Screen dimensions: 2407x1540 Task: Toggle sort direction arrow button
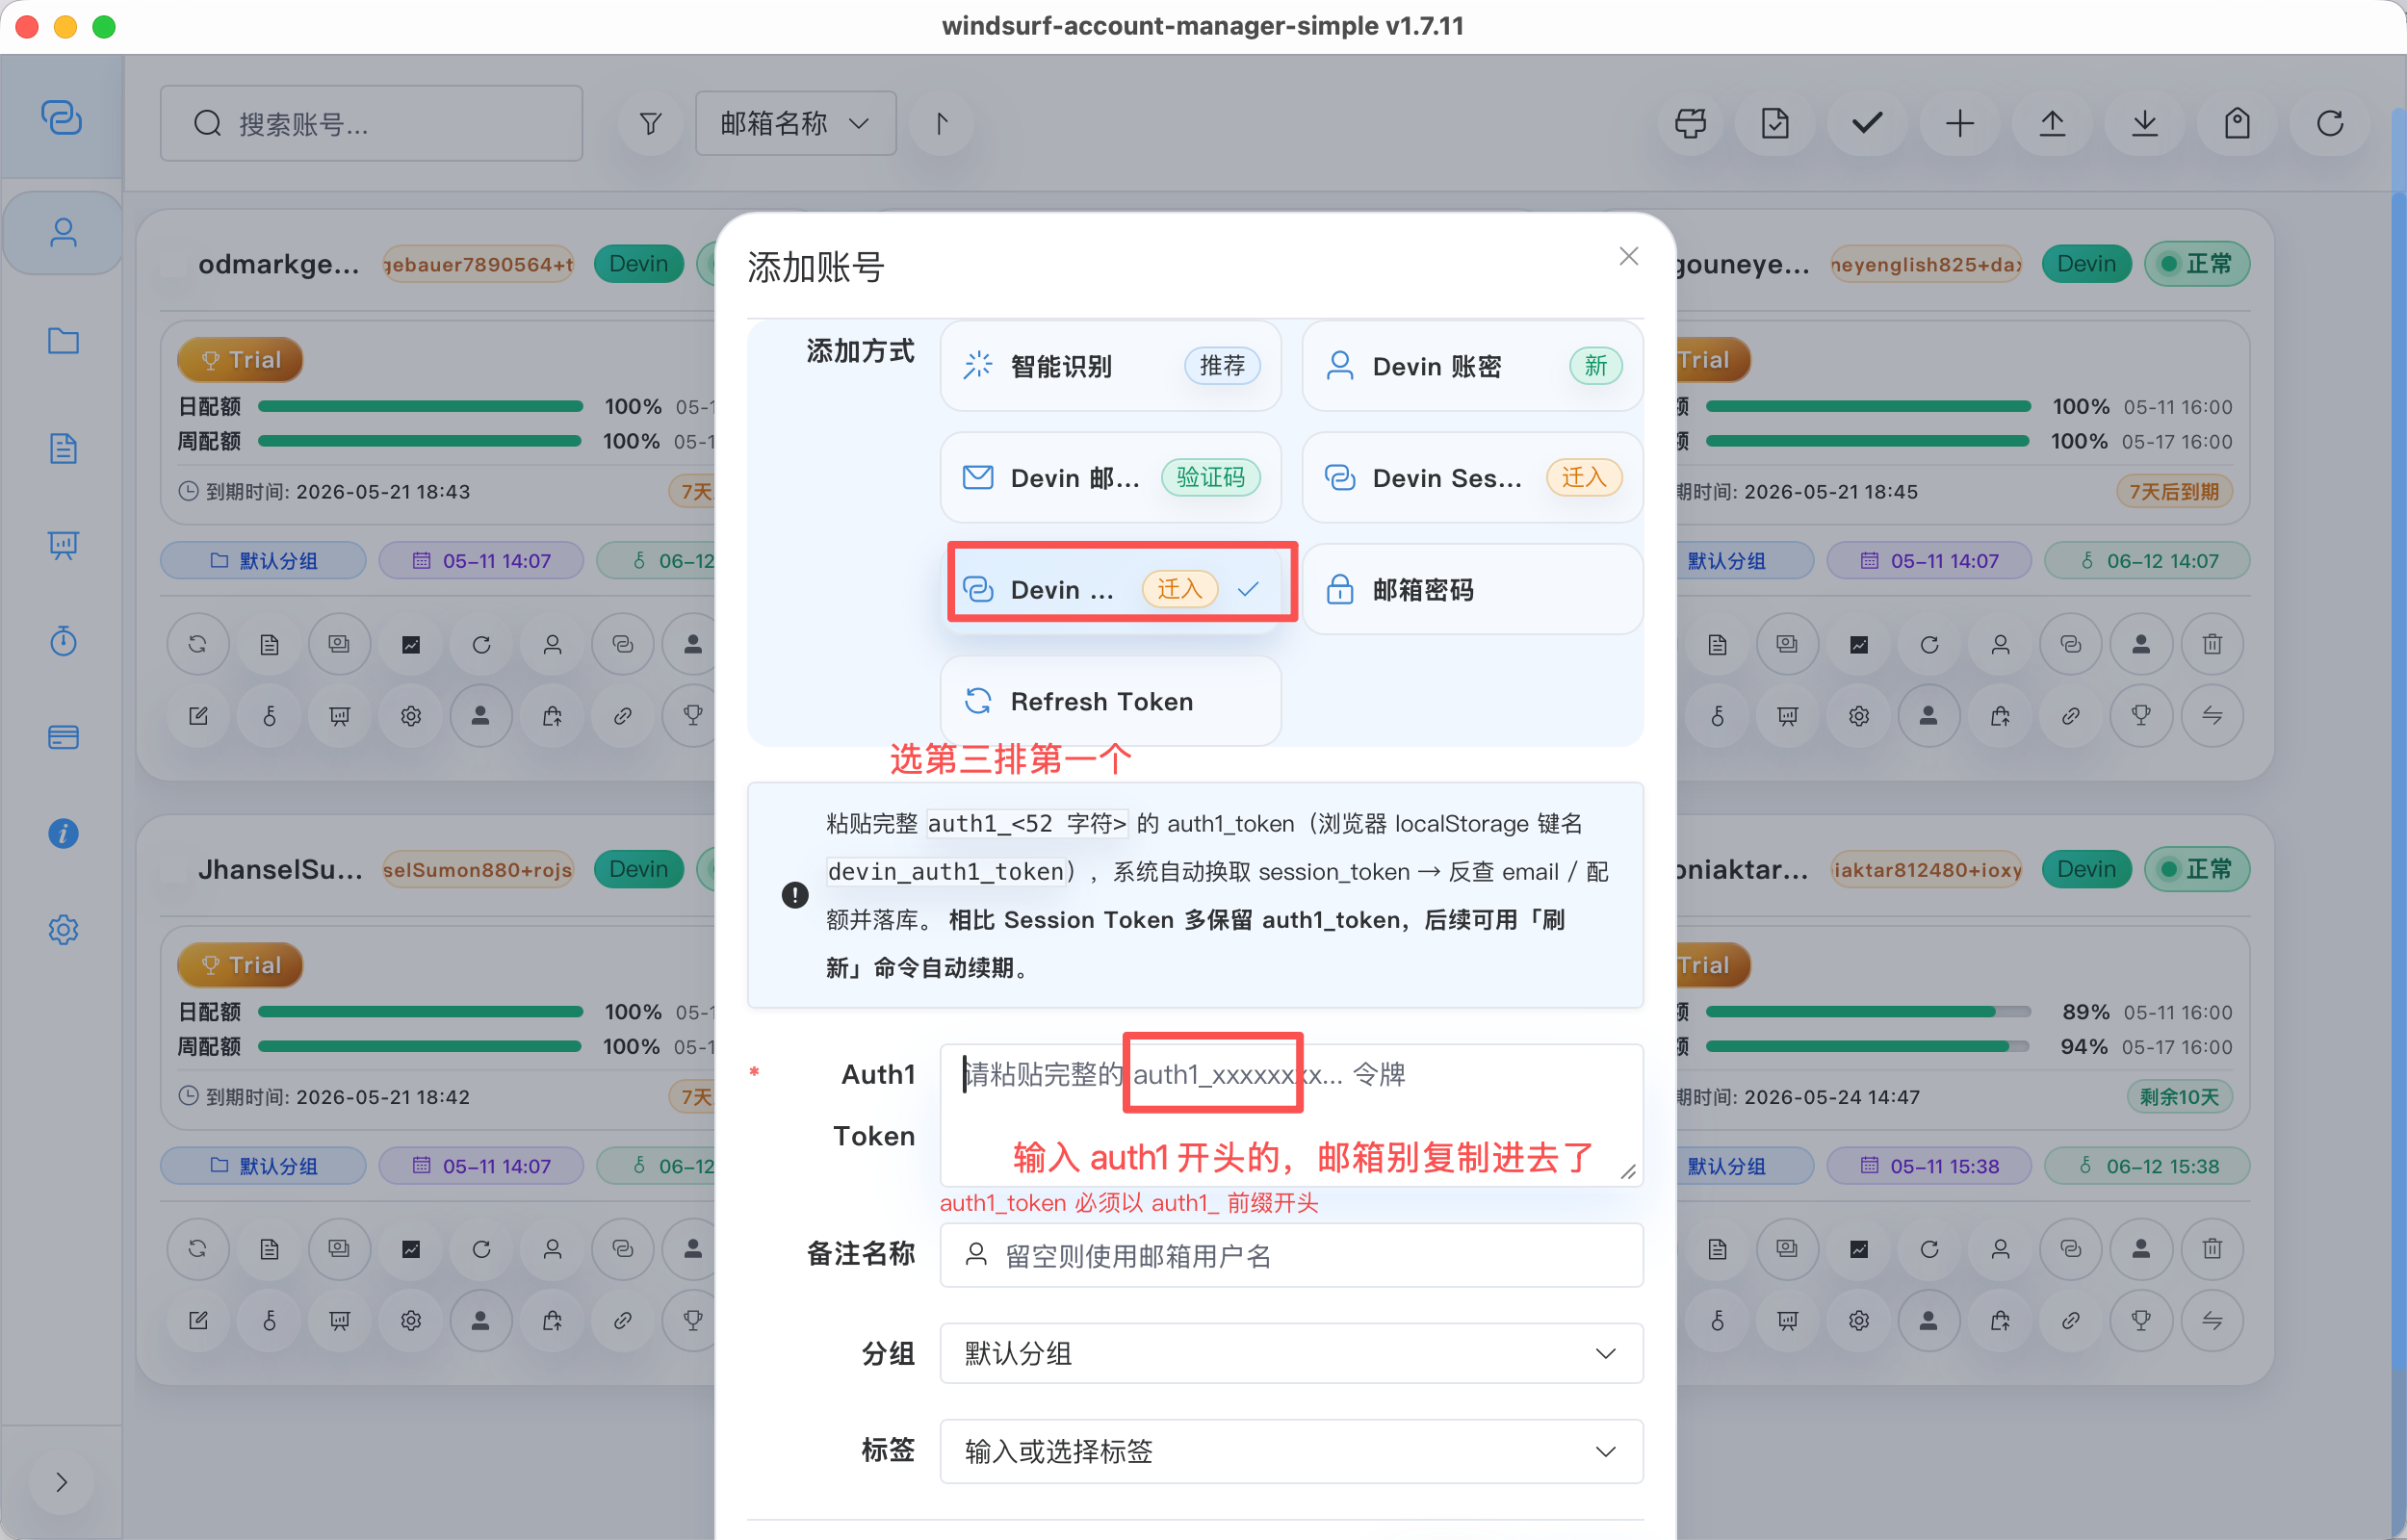940,123
